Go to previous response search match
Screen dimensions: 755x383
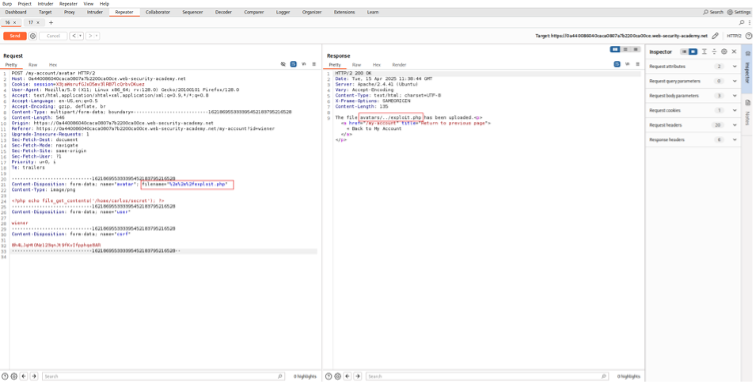(347, 376)
